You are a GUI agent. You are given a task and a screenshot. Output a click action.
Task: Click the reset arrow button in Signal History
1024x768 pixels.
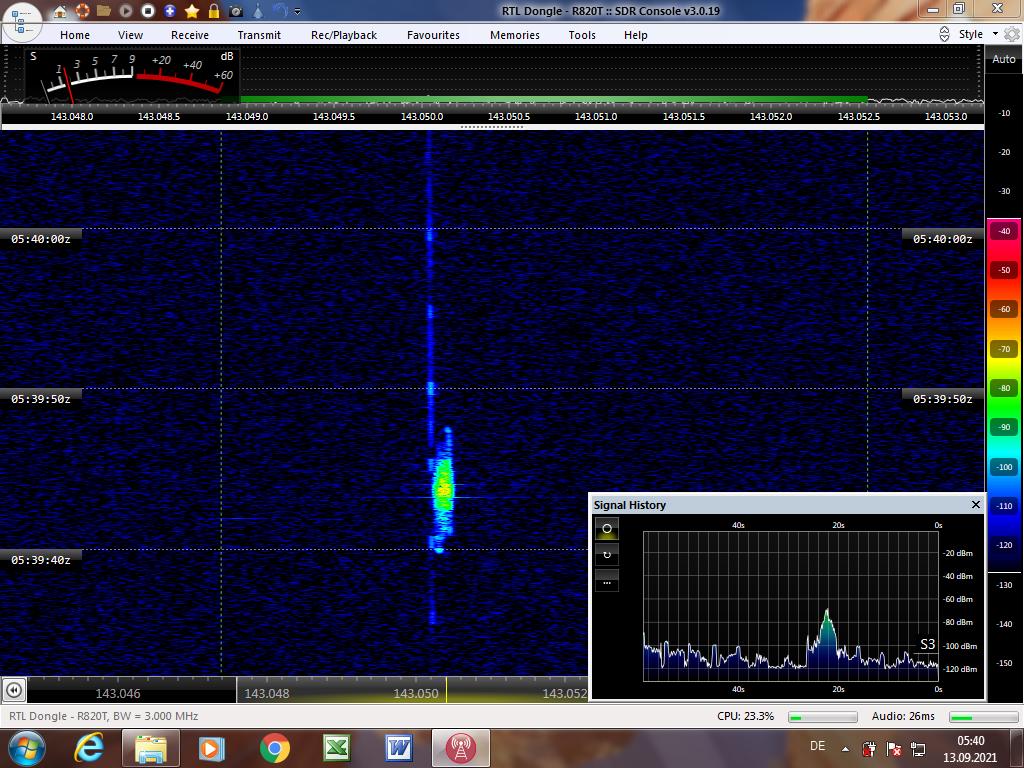(607, 555)
